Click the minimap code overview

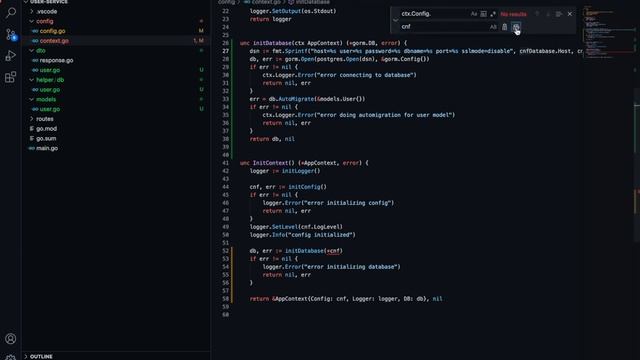608,33
